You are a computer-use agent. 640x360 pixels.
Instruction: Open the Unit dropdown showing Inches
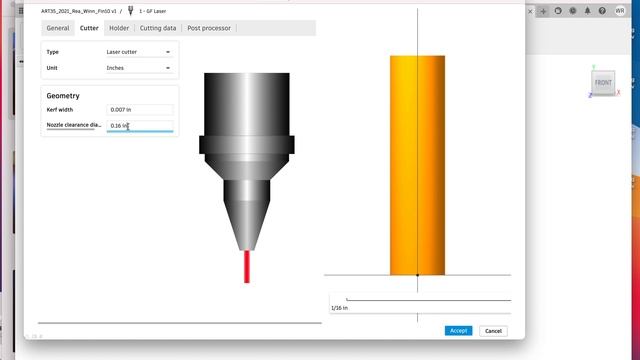139,68
